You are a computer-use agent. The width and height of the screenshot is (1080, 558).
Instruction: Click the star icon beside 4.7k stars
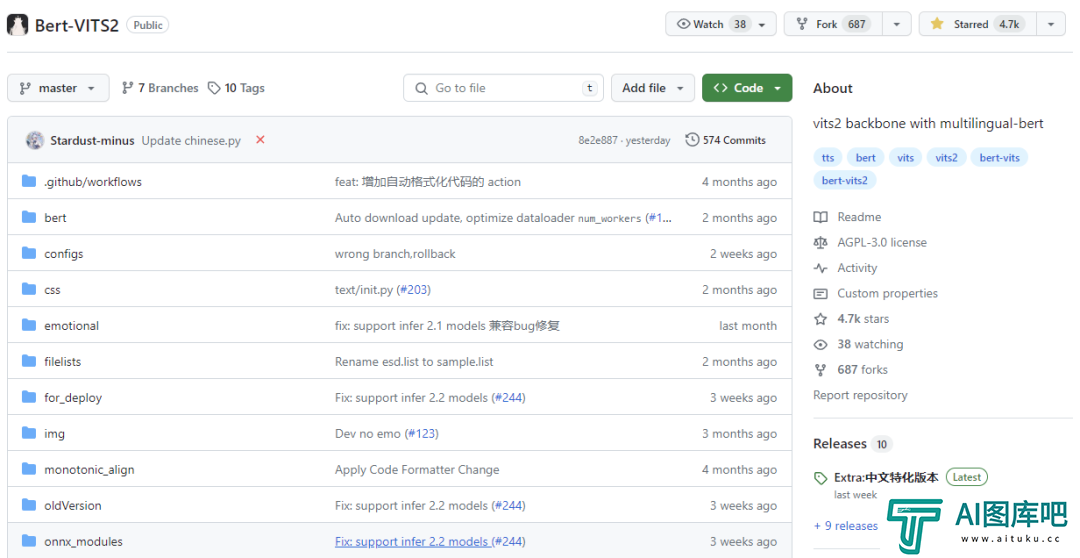[820, 319]
